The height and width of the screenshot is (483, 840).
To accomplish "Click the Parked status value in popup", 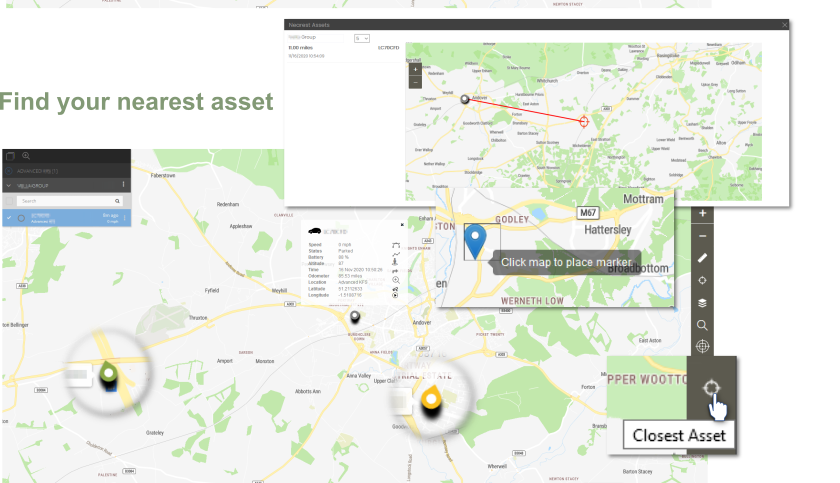I will [x=346, y=251].
